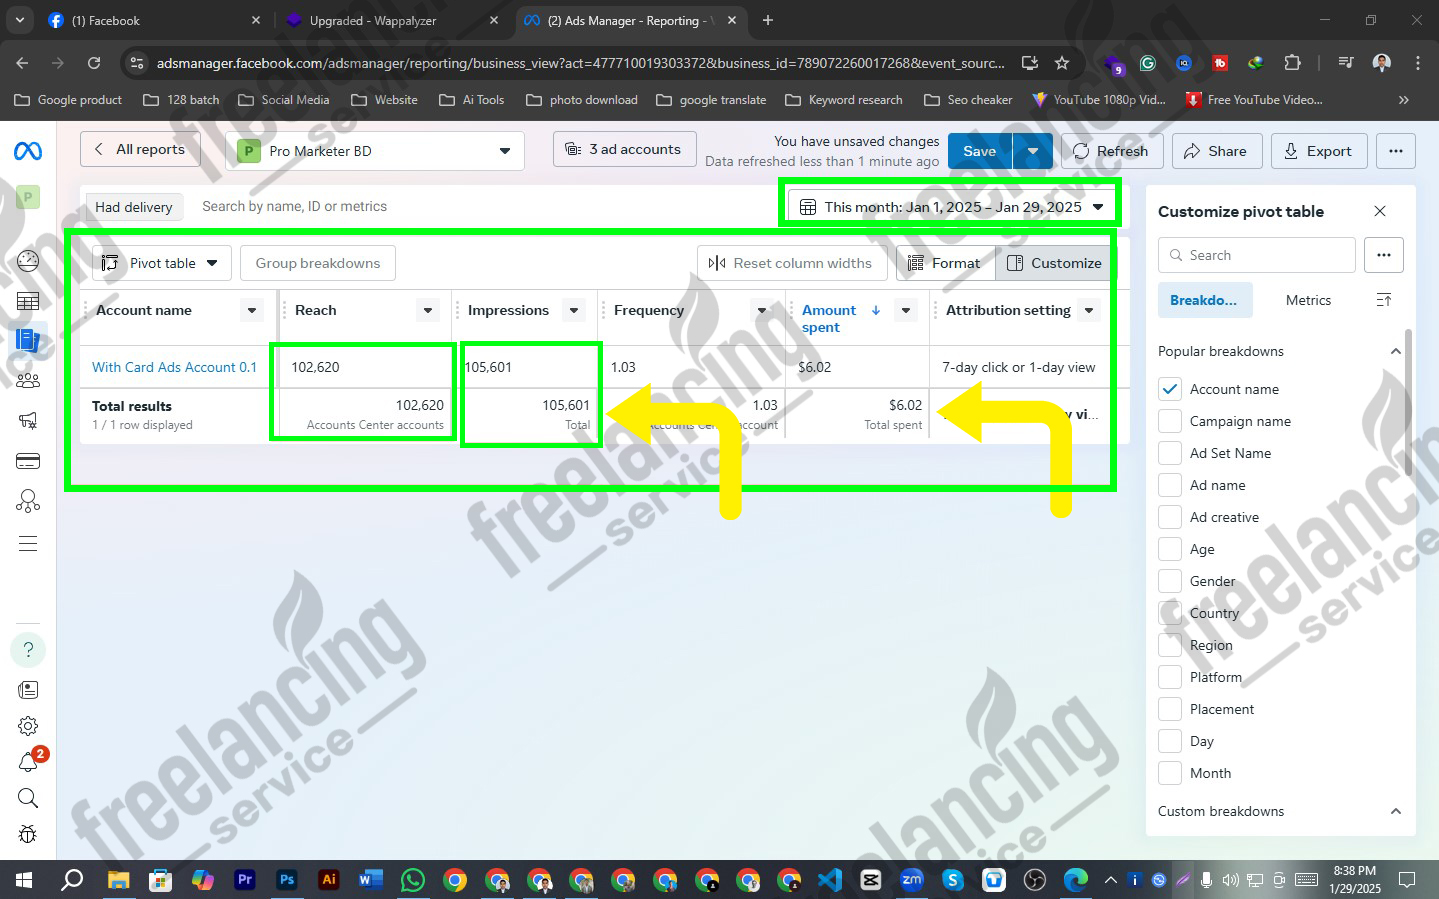Open the Attribution setting column dropdown arrow
Viewport: 1439px width, 899px height.
[1089, 311]
